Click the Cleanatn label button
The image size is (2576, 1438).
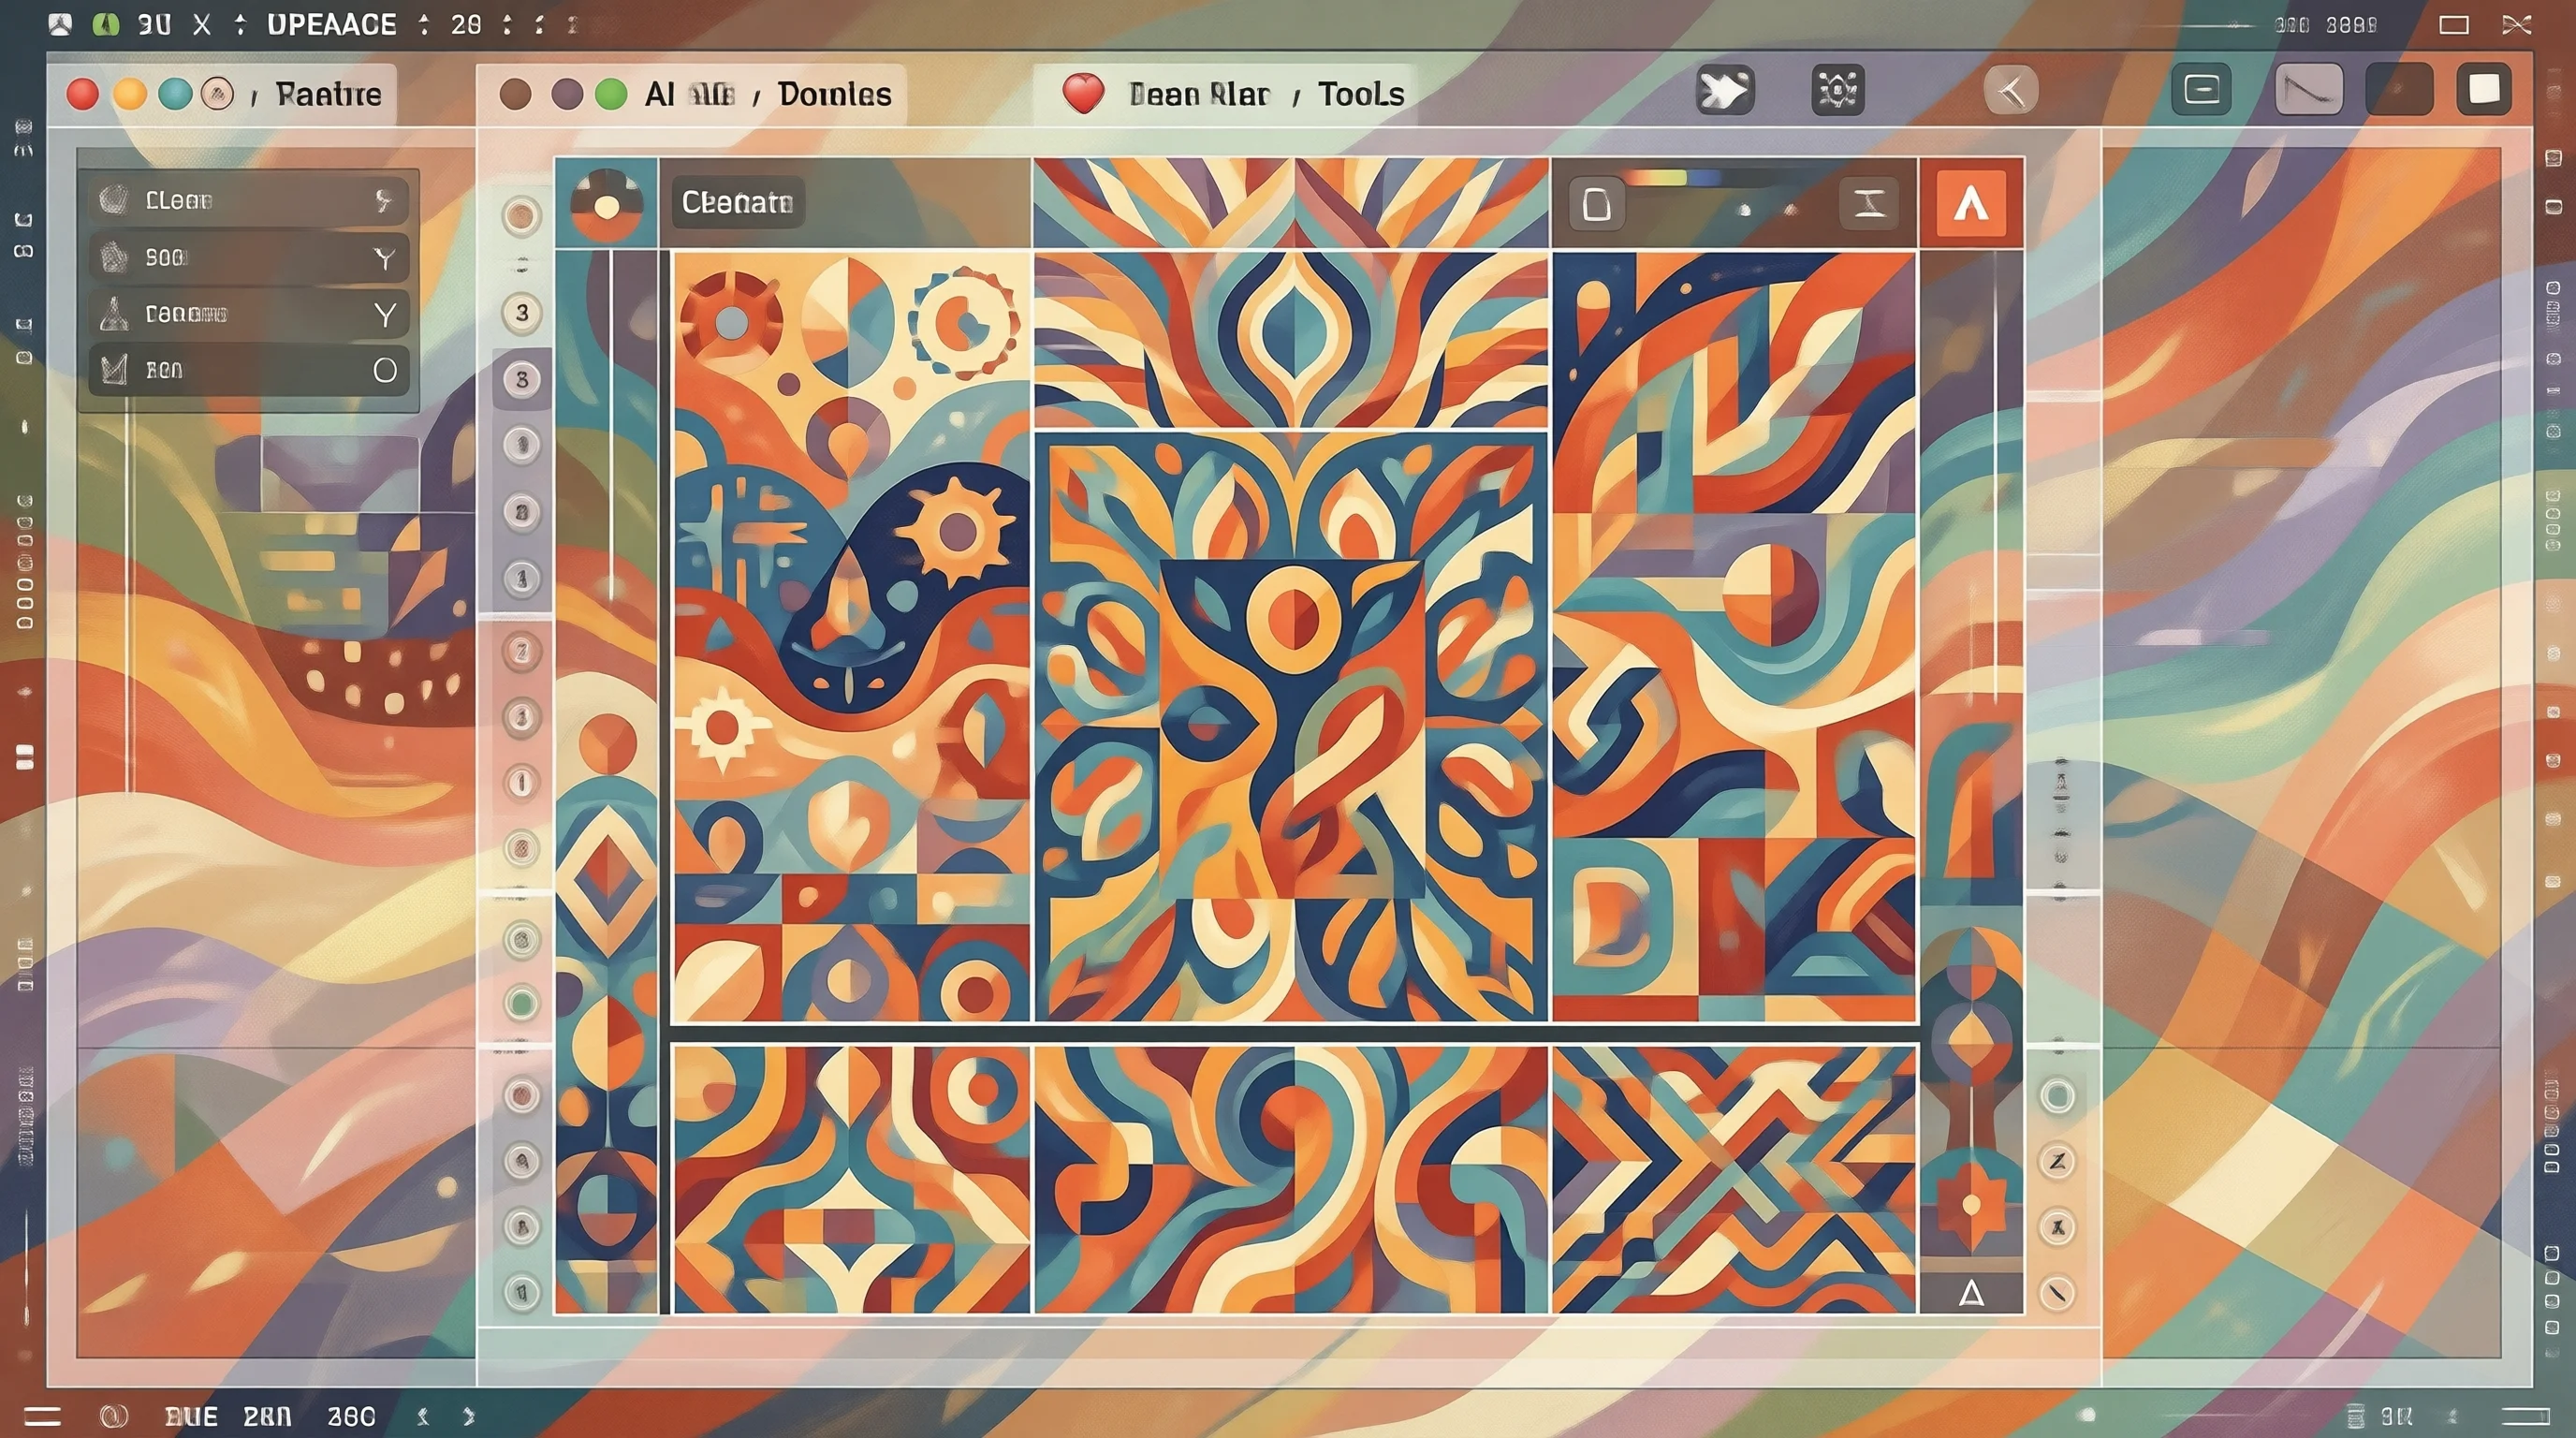point(737,202)
